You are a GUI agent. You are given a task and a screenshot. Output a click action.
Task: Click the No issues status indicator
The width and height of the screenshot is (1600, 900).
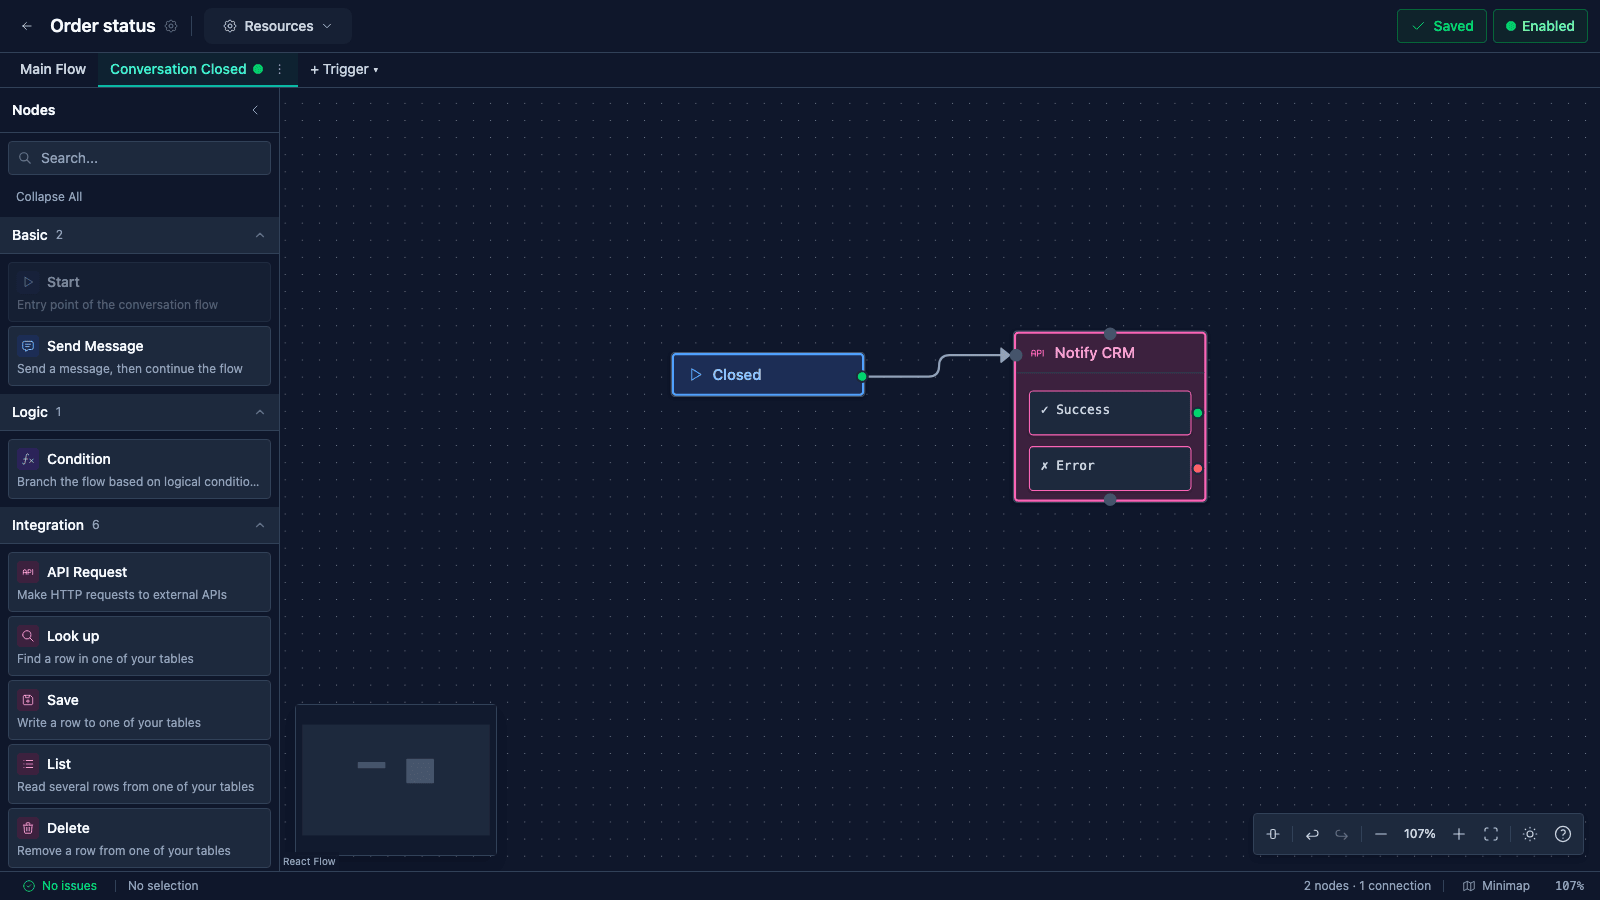60,886
